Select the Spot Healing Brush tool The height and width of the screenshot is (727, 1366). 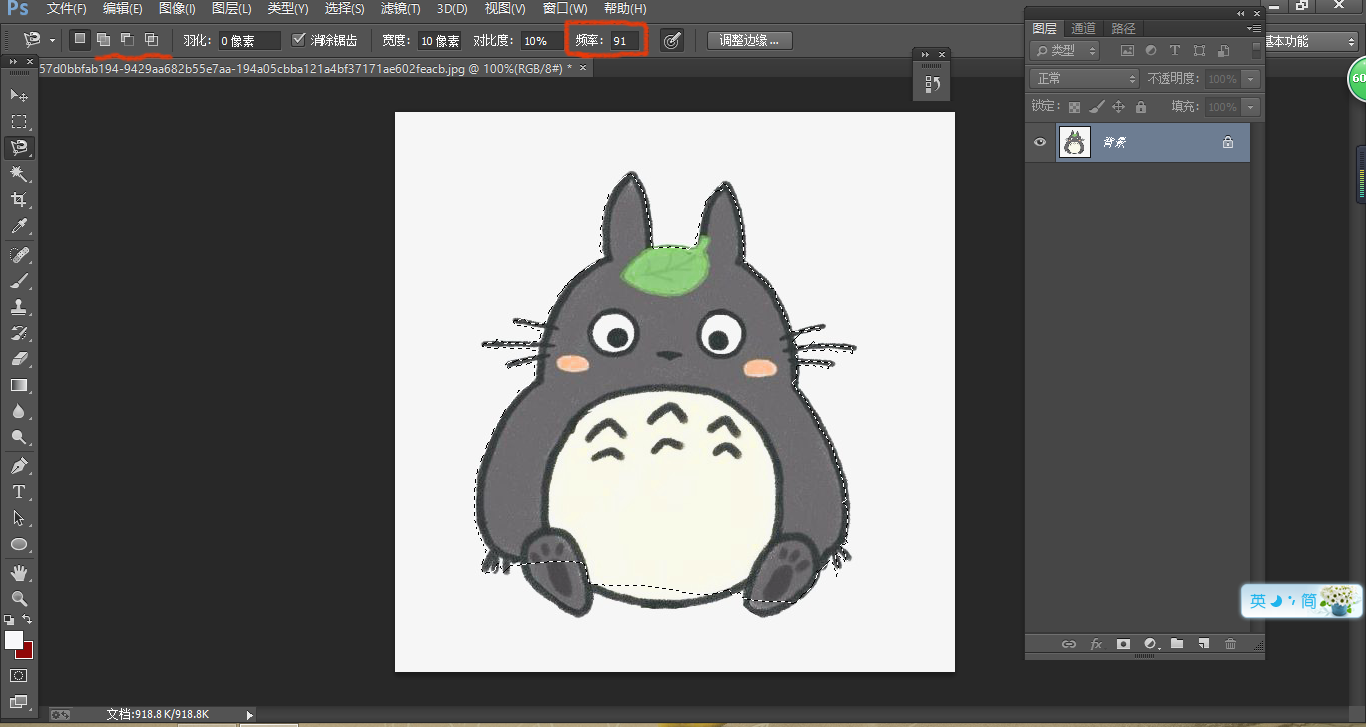[19, 255]
